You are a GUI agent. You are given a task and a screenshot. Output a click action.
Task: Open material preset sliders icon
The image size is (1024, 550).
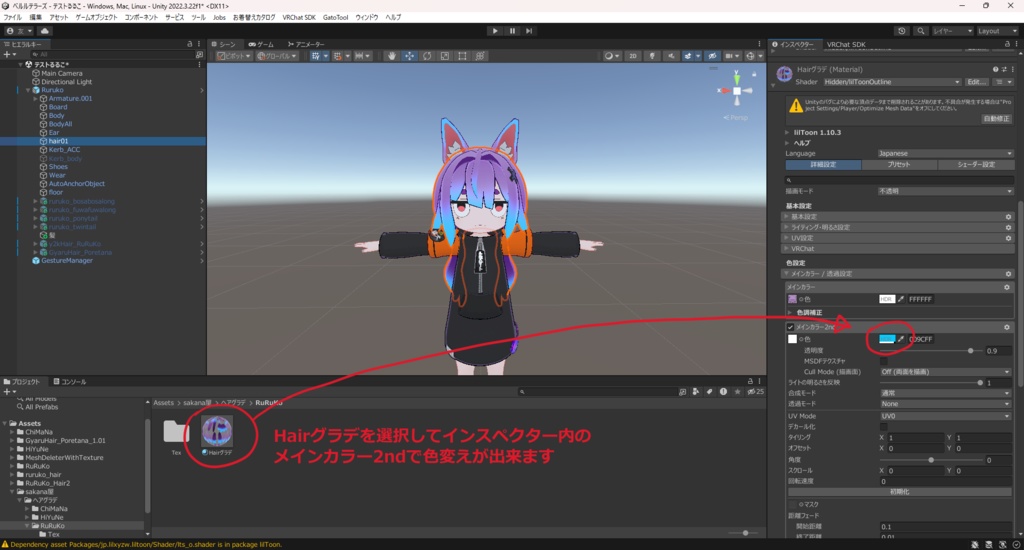click(x=1004, y=69)
